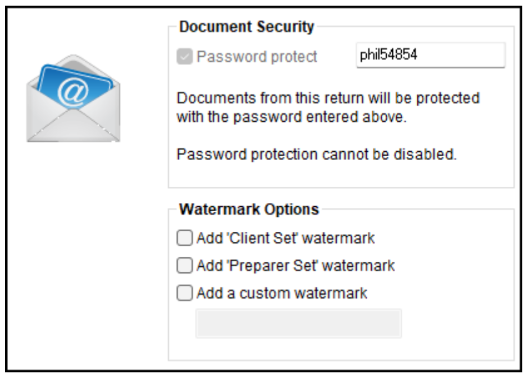Click the Add 'Client Set' watermark label

coord(286,238)
